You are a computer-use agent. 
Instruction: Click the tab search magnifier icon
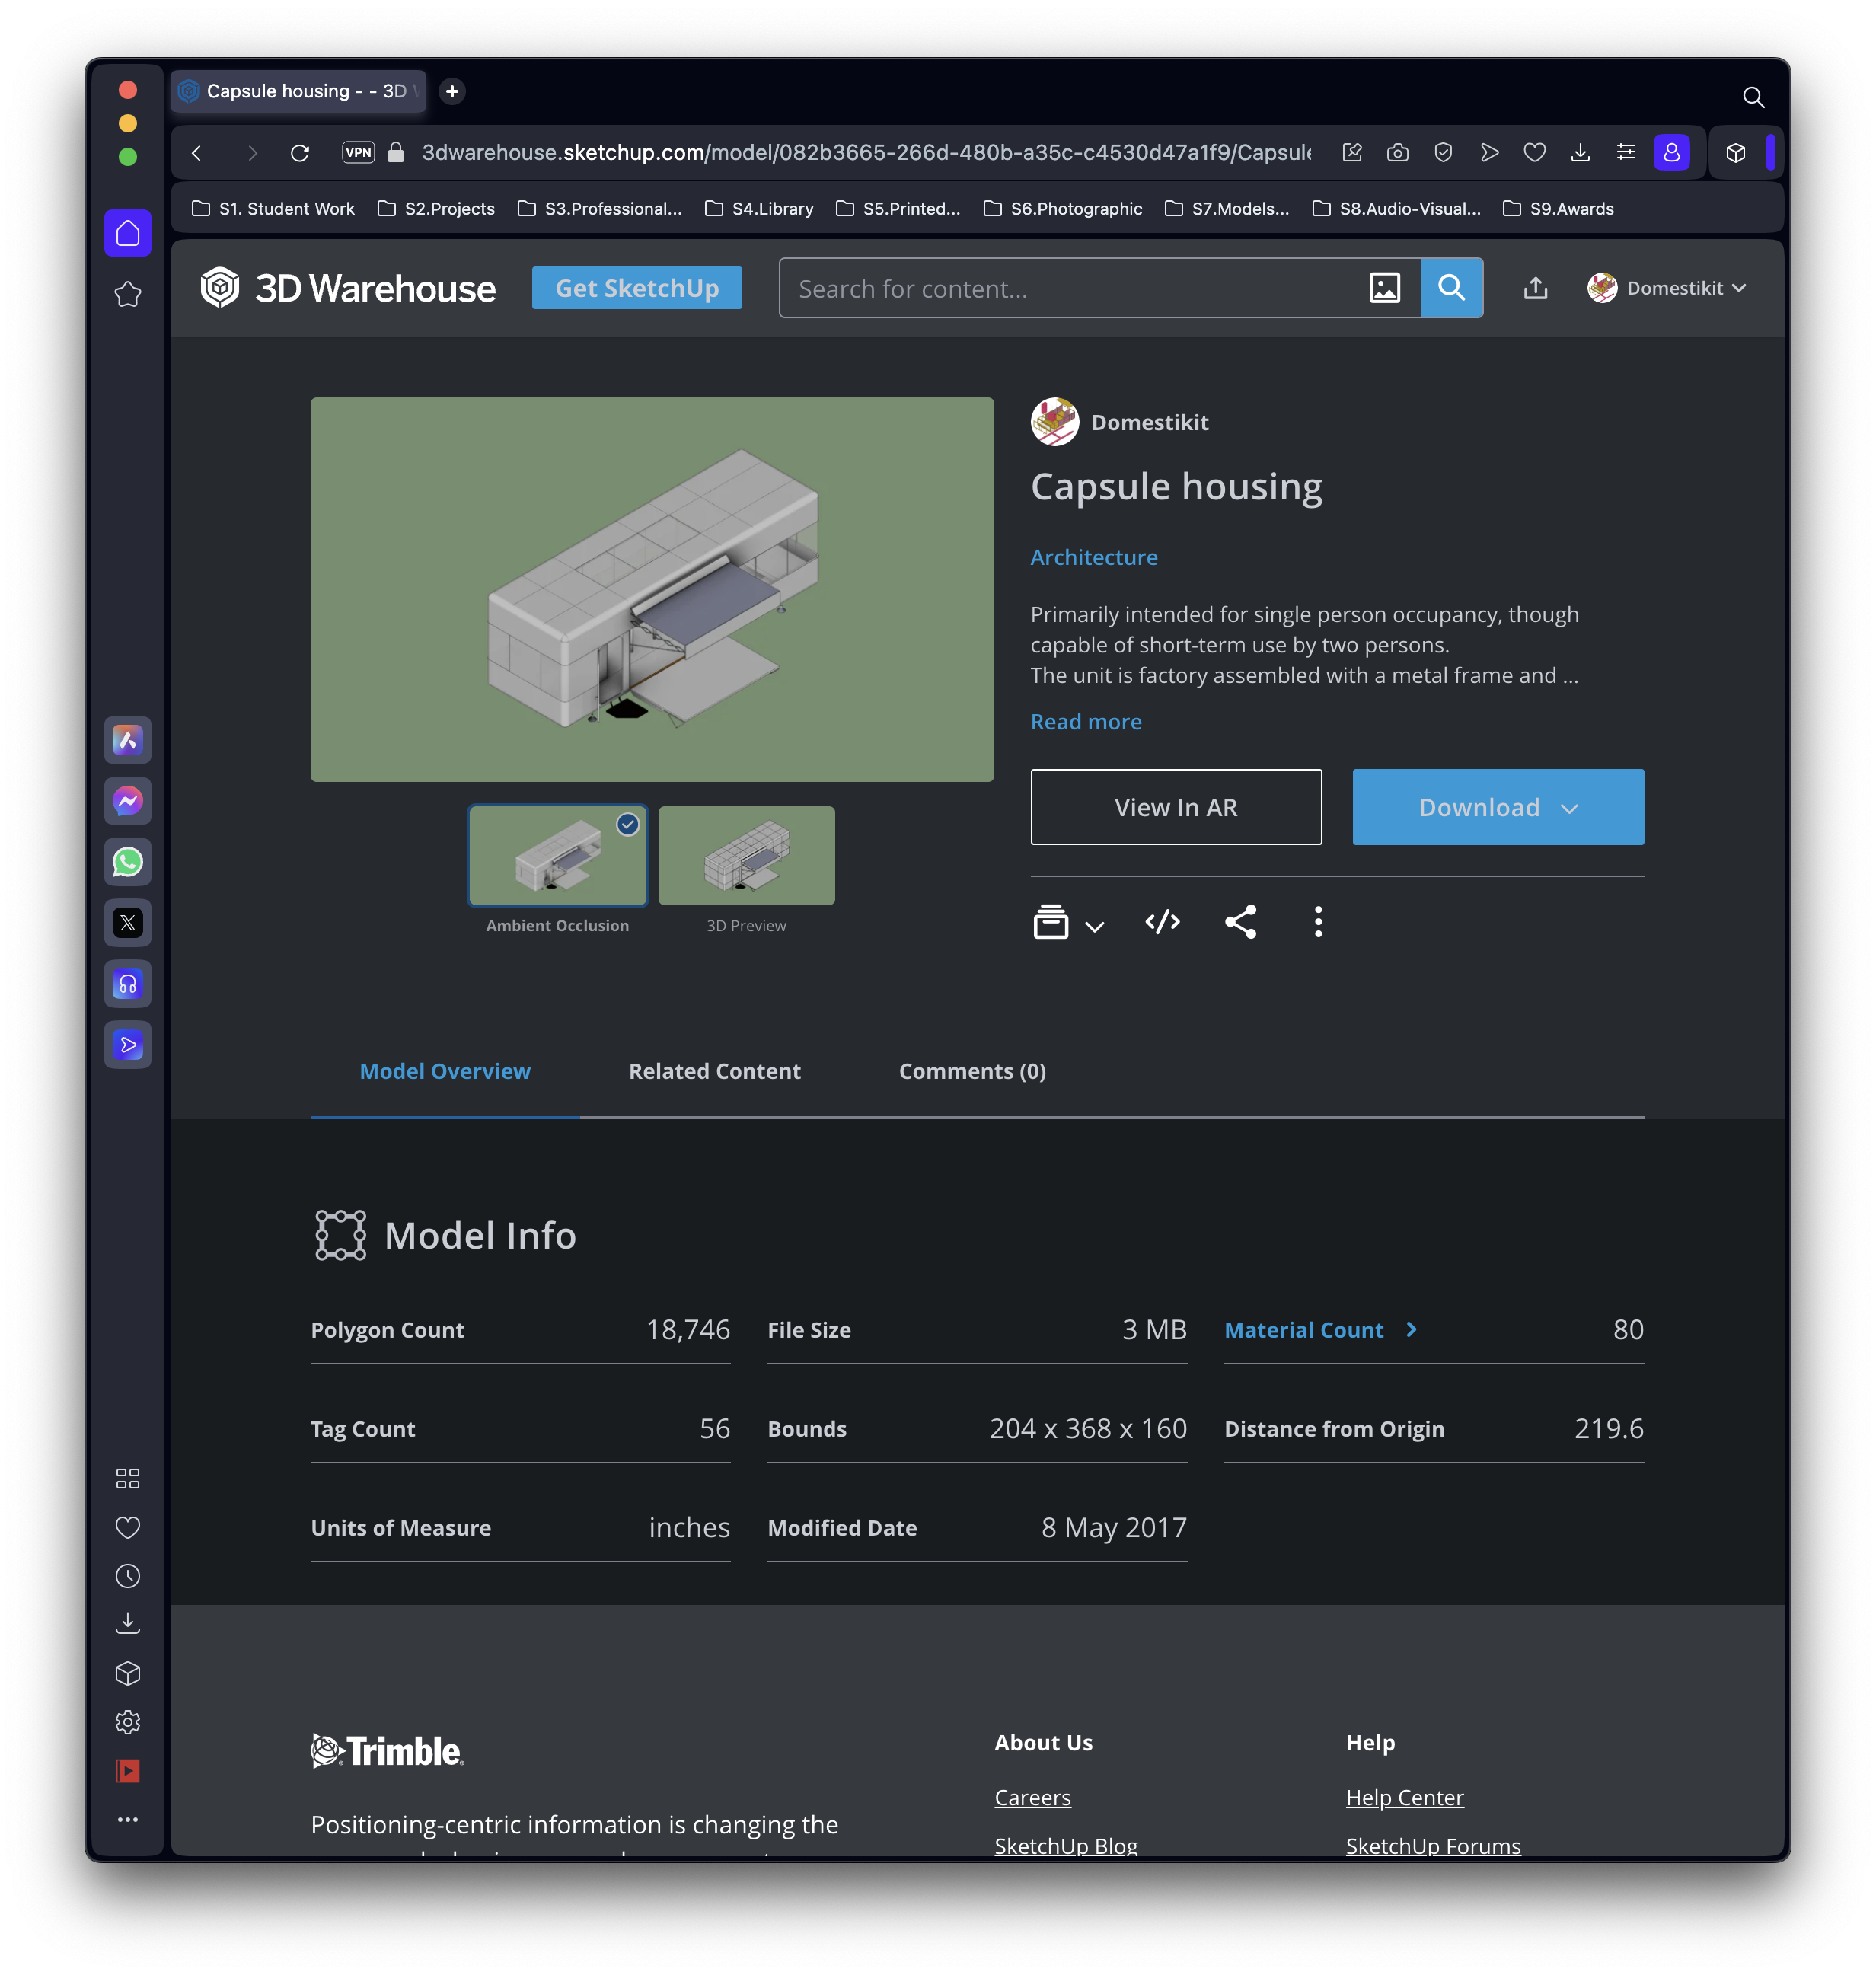tap(1753, 97)
